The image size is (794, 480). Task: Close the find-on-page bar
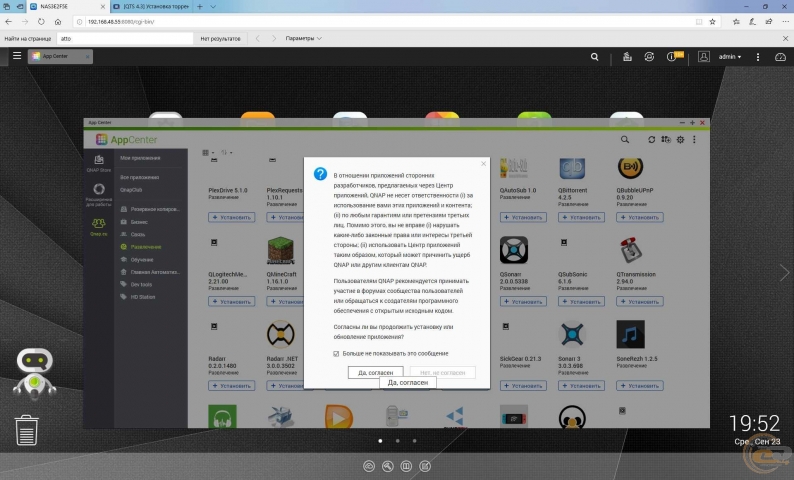tap(785, 38)
